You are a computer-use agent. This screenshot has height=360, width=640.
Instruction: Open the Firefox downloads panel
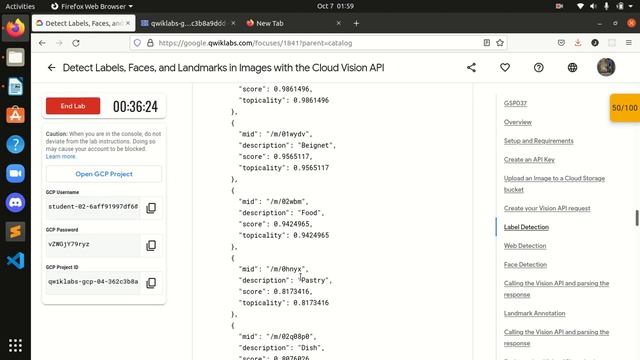578,43
